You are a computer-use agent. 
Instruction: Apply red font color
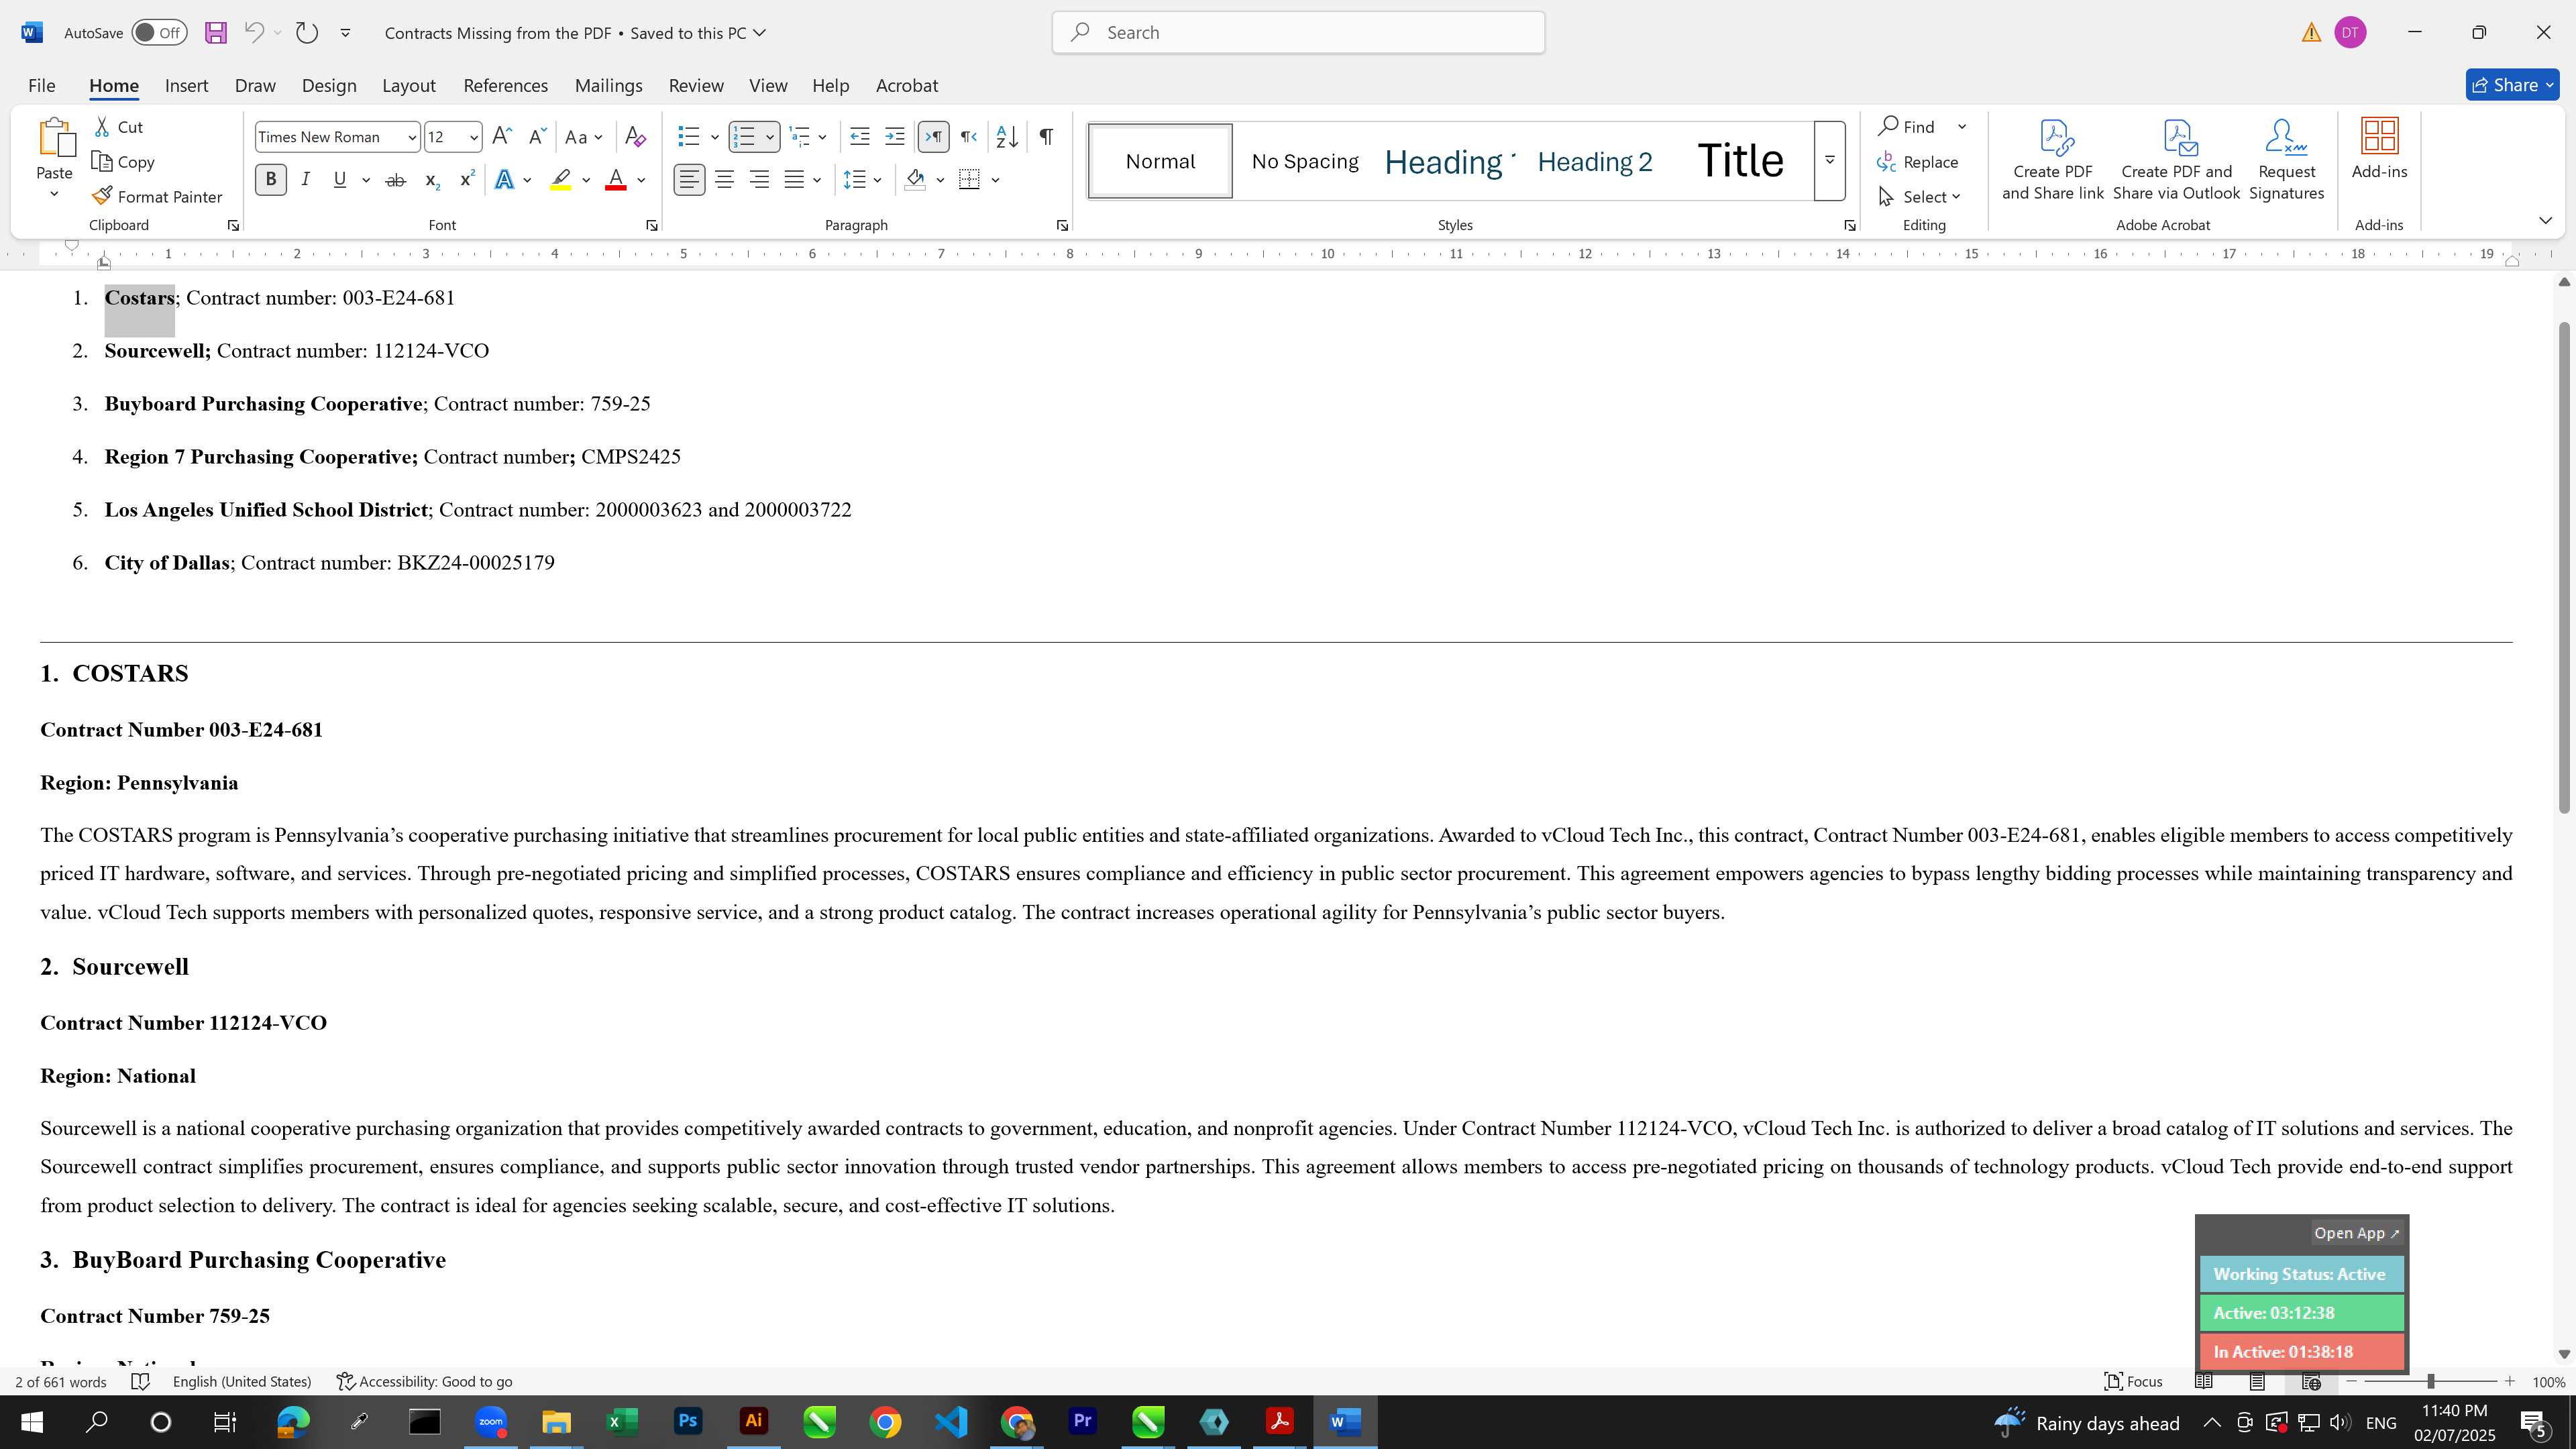(616, 180)
